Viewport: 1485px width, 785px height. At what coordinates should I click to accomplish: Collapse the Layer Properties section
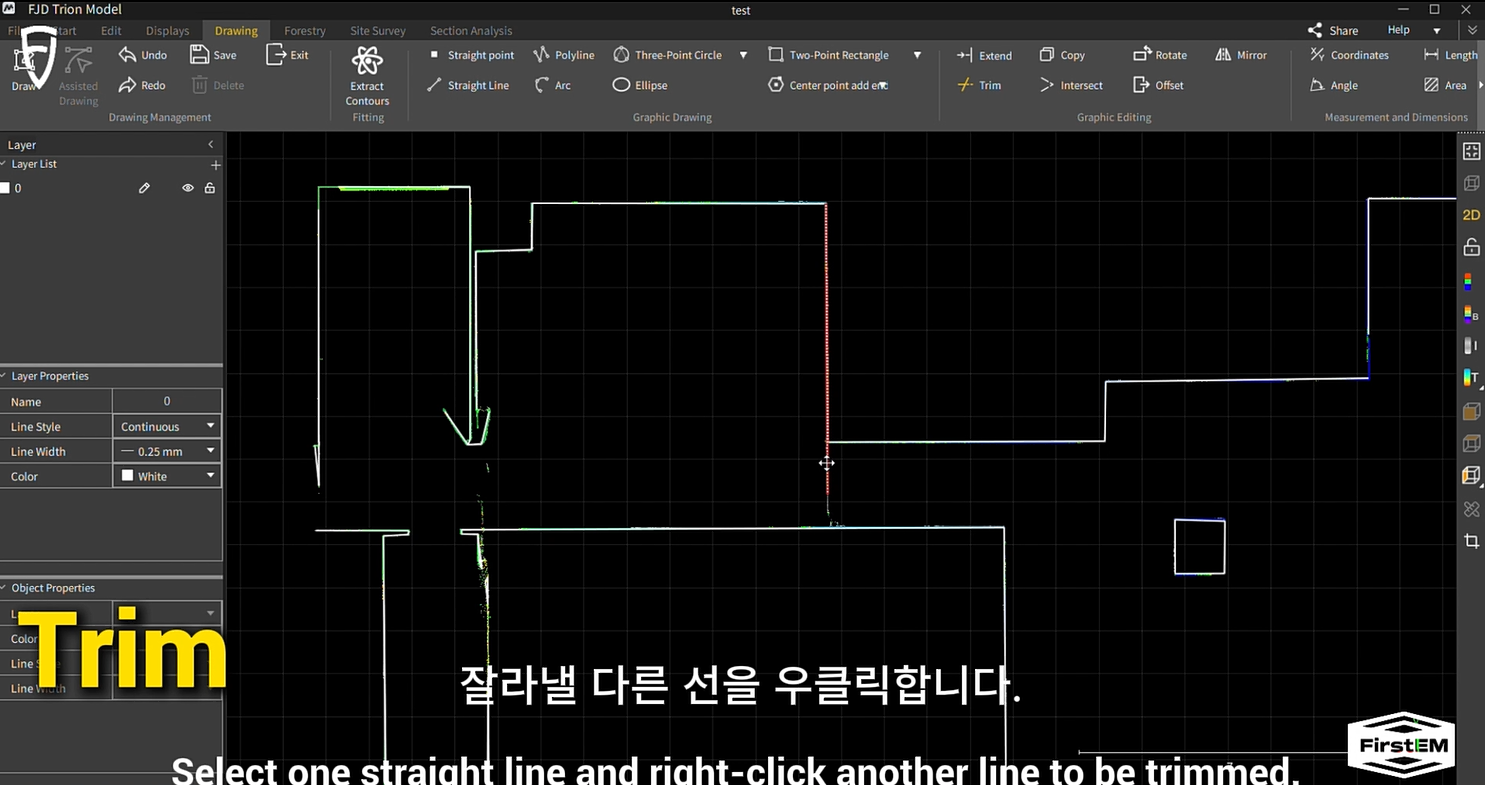4,376
